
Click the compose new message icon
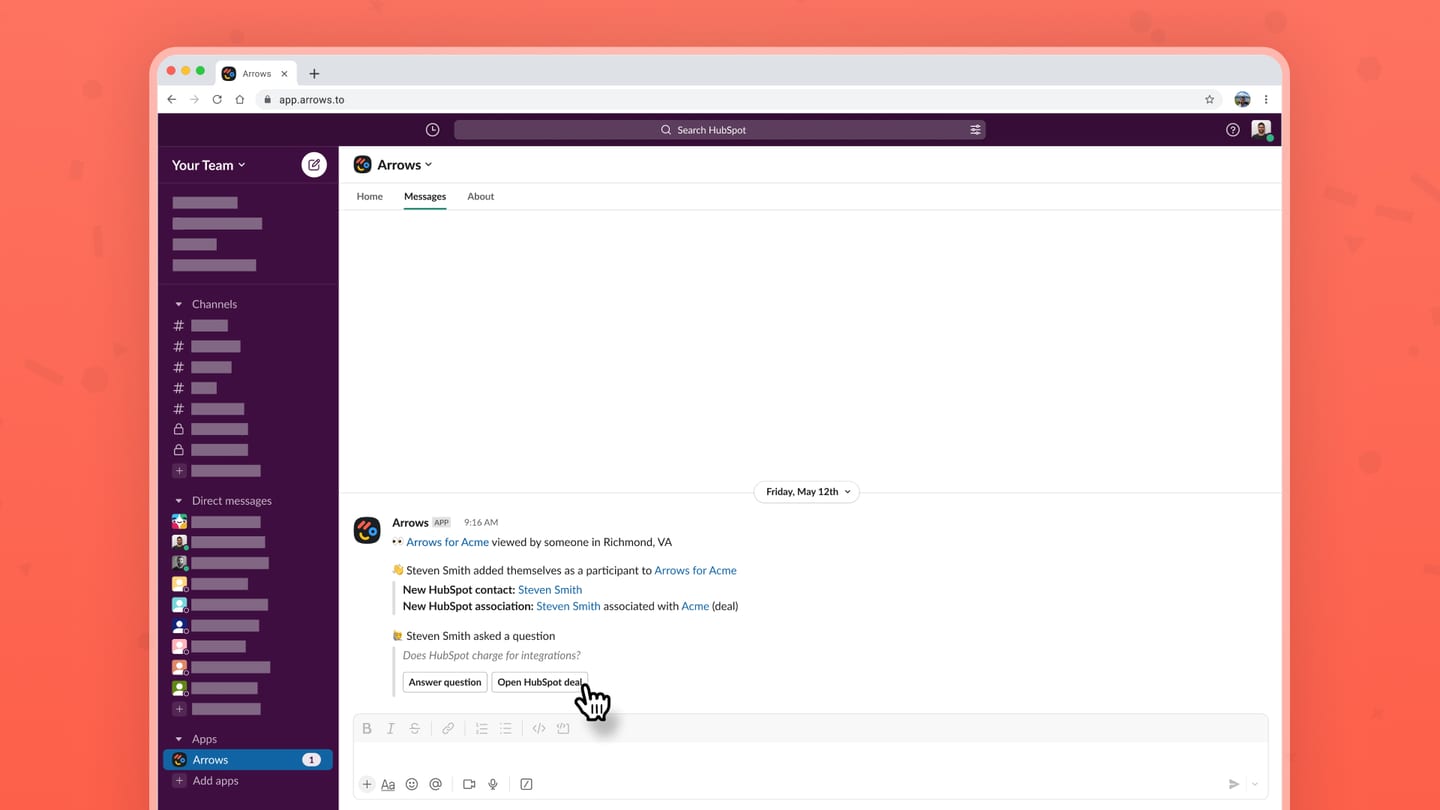[314, 165]
